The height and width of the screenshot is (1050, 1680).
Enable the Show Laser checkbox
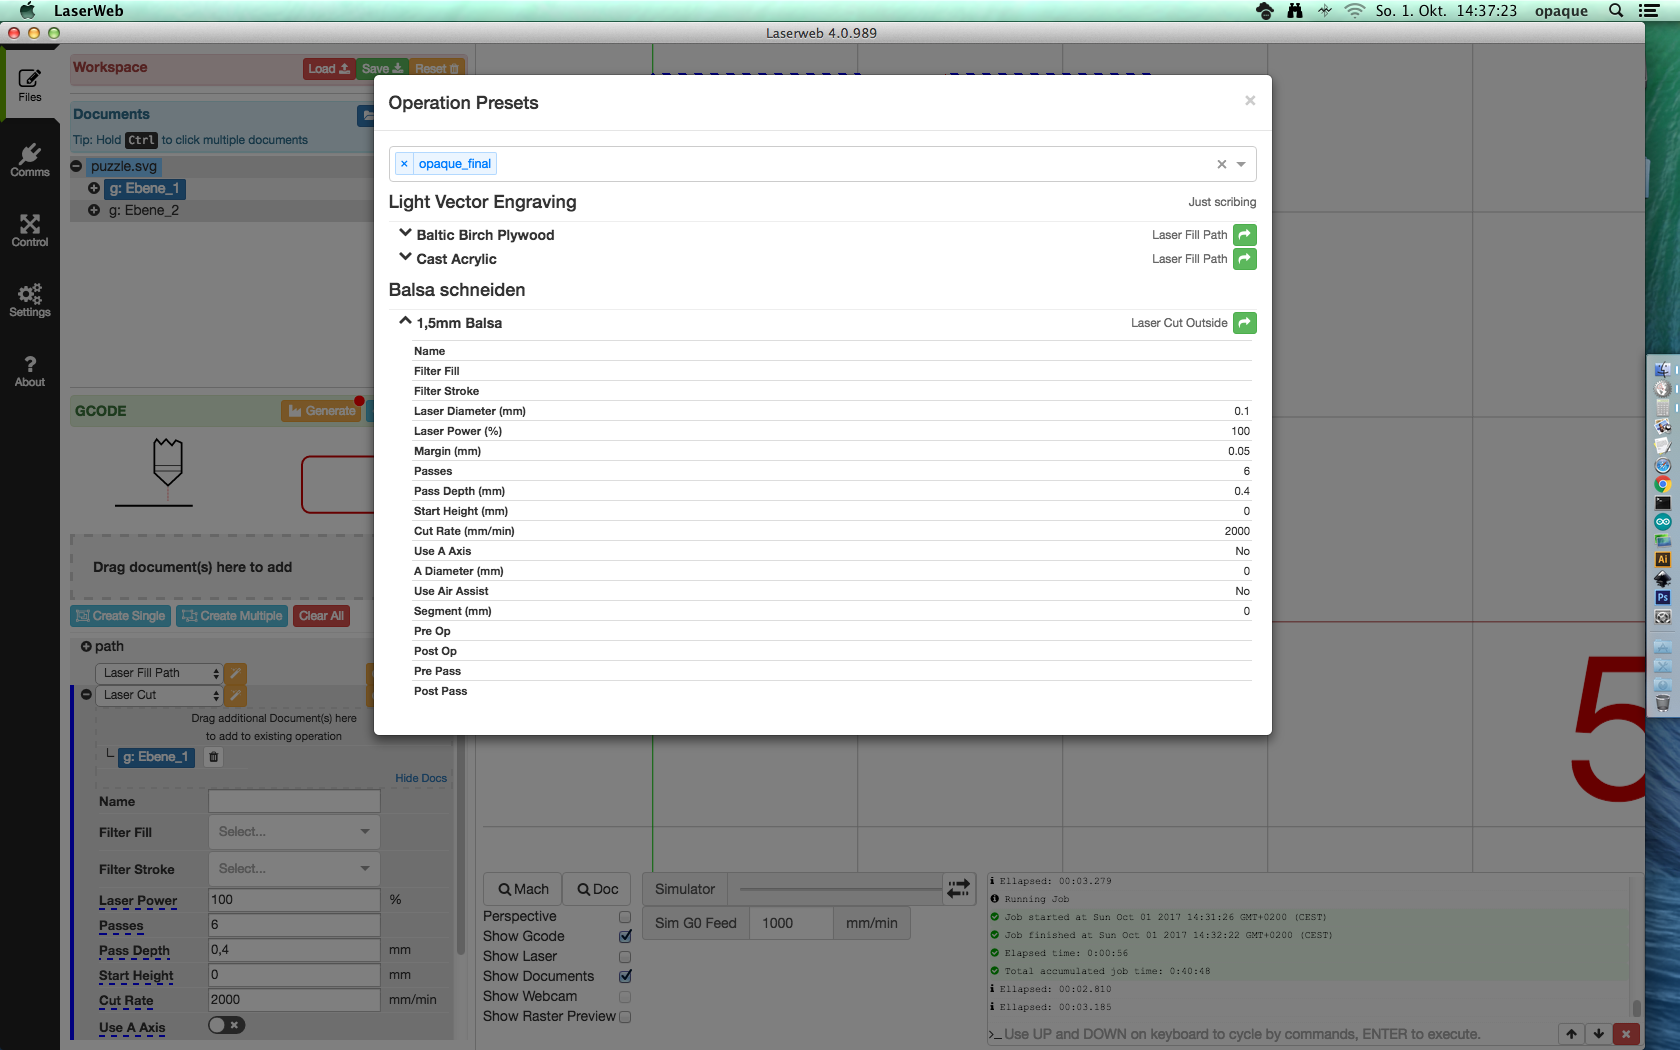tap(625, 957)
